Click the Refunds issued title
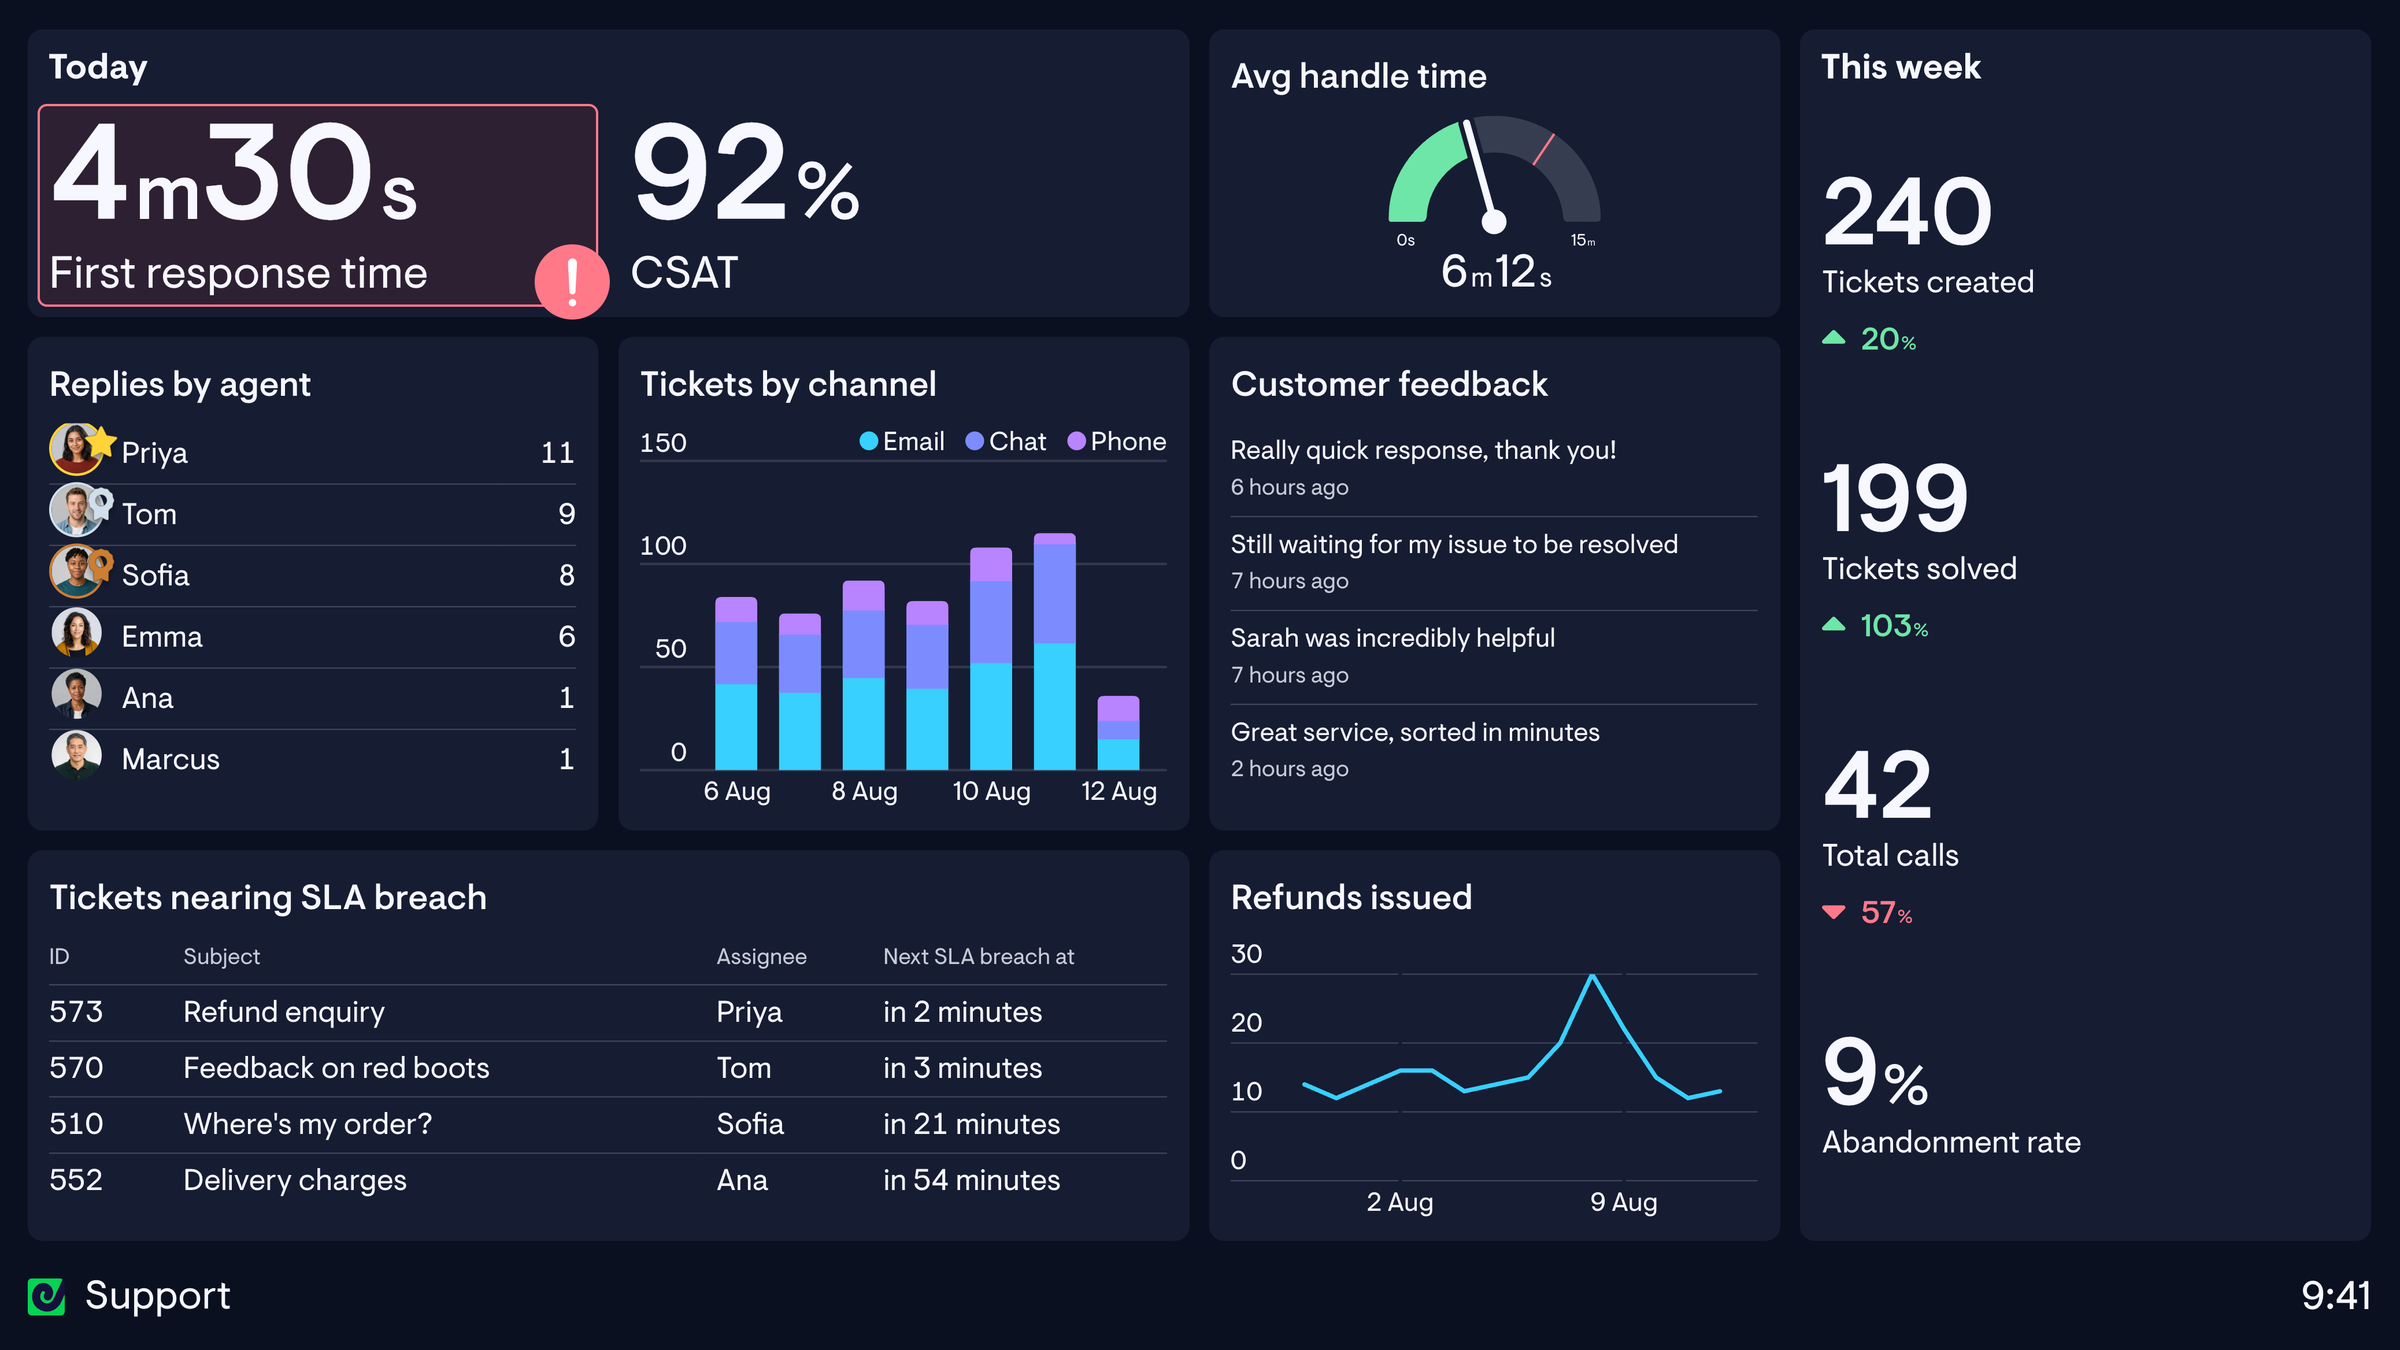Screen dimensions: 2400x1350 (x=1351, y=897)
